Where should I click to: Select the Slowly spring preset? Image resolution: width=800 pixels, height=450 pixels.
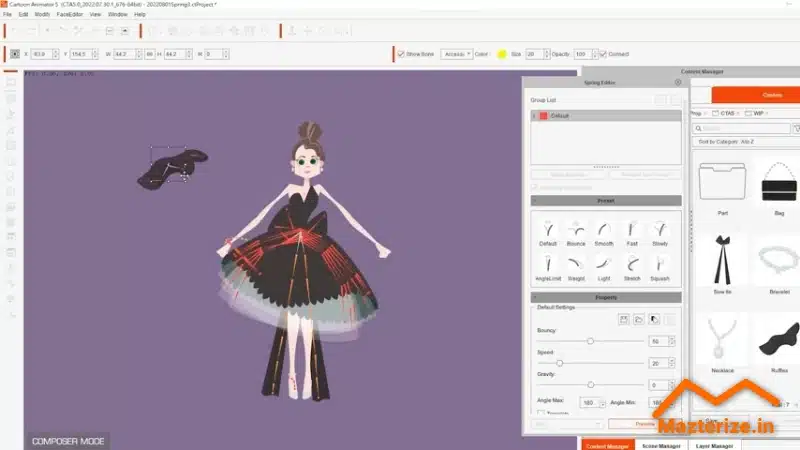coord(660,234)
